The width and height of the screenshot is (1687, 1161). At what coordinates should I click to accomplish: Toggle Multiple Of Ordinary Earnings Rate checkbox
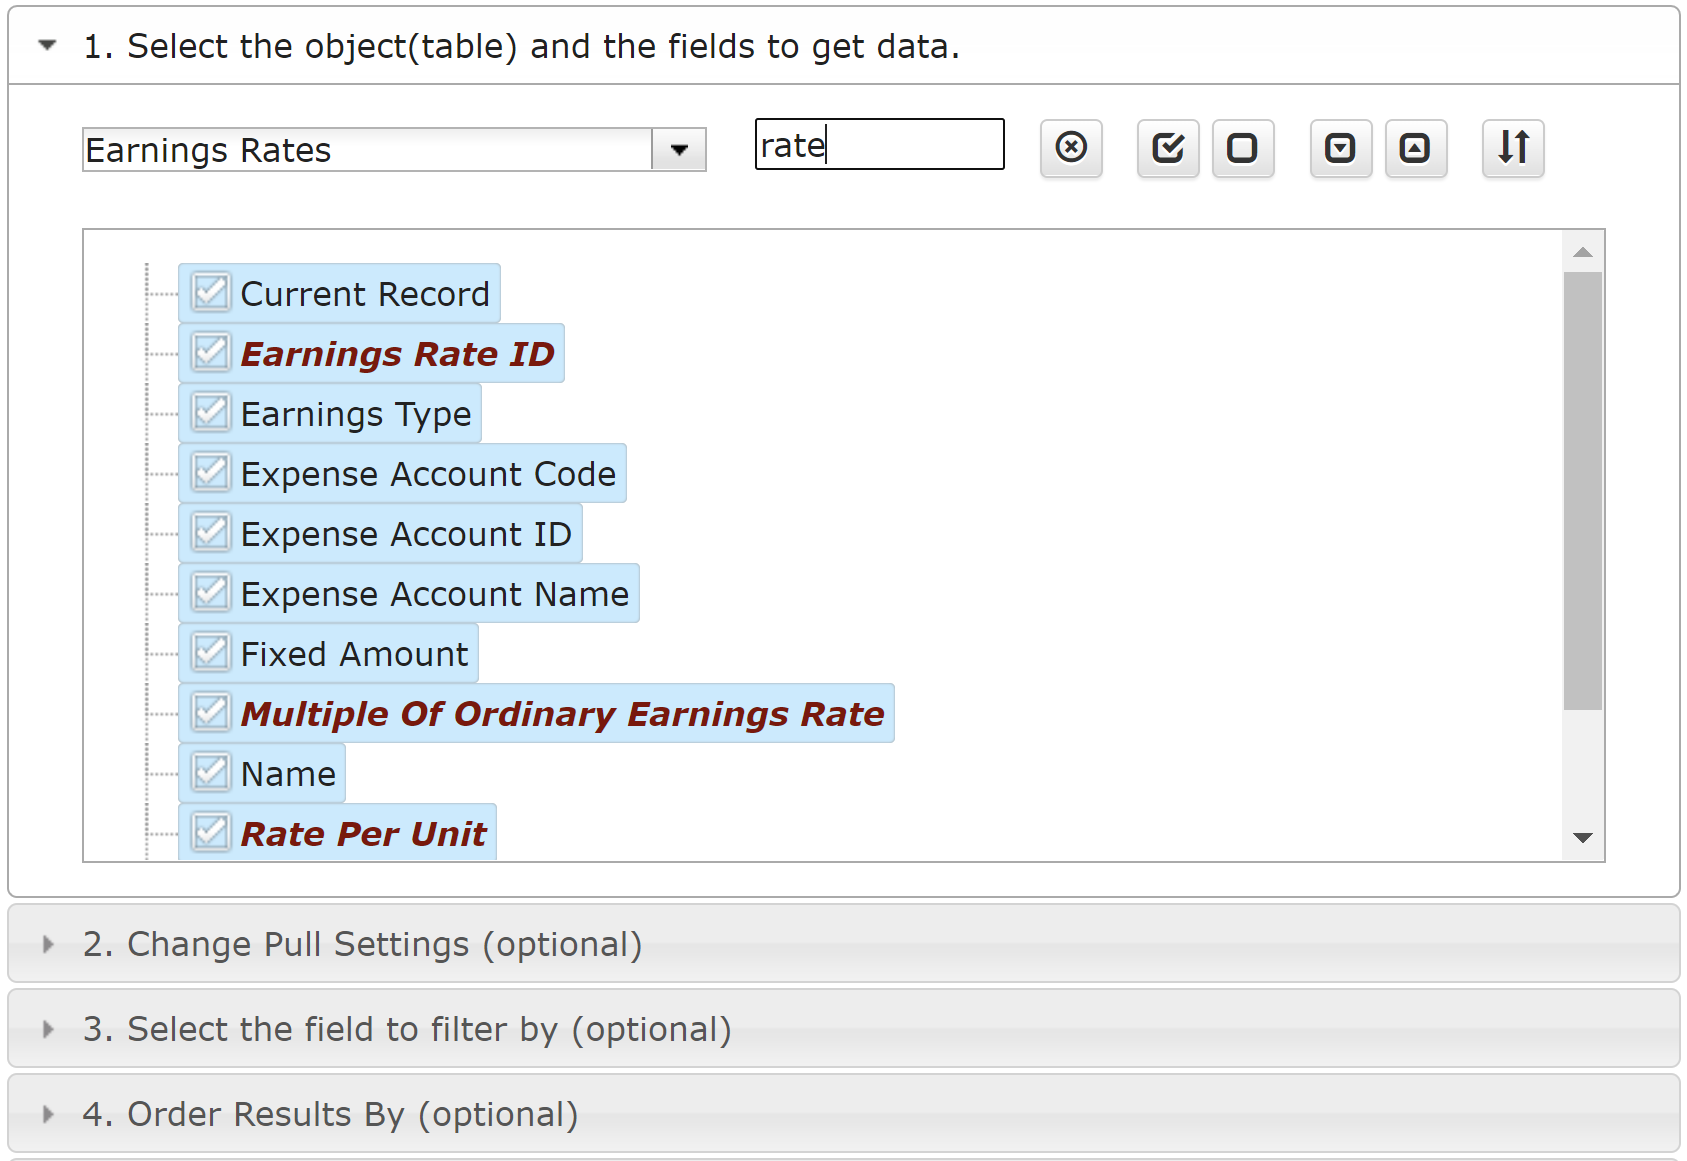point(211,713)
